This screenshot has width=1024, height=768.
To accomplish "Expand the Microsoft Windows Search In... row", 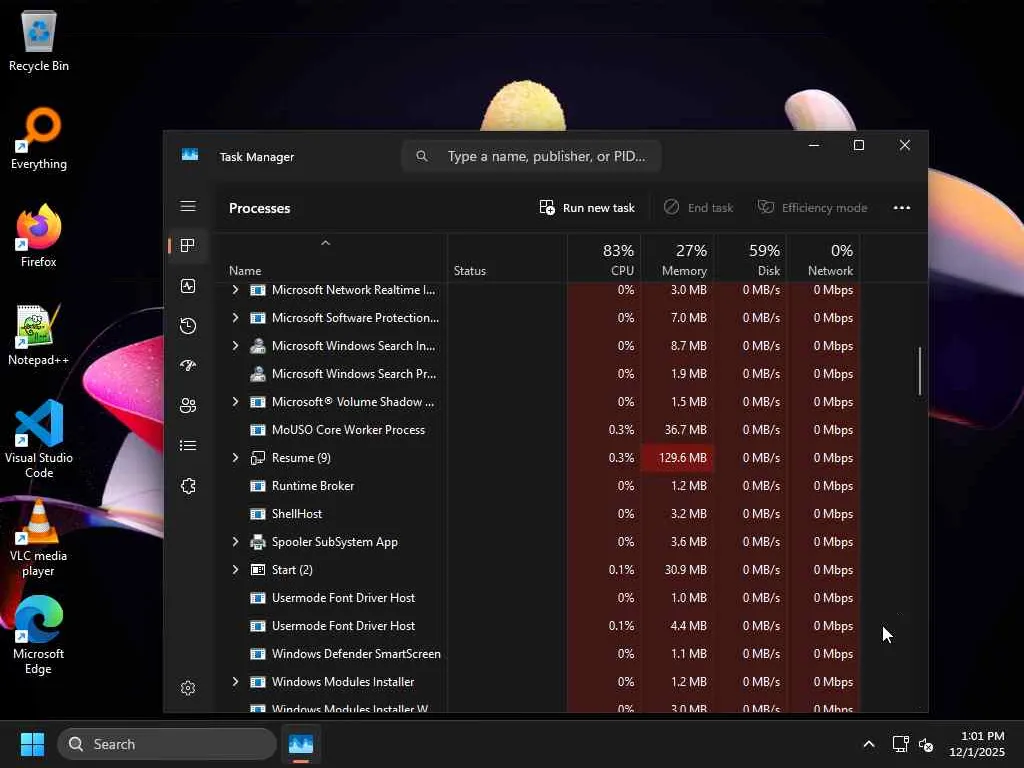I will point(236,345).
